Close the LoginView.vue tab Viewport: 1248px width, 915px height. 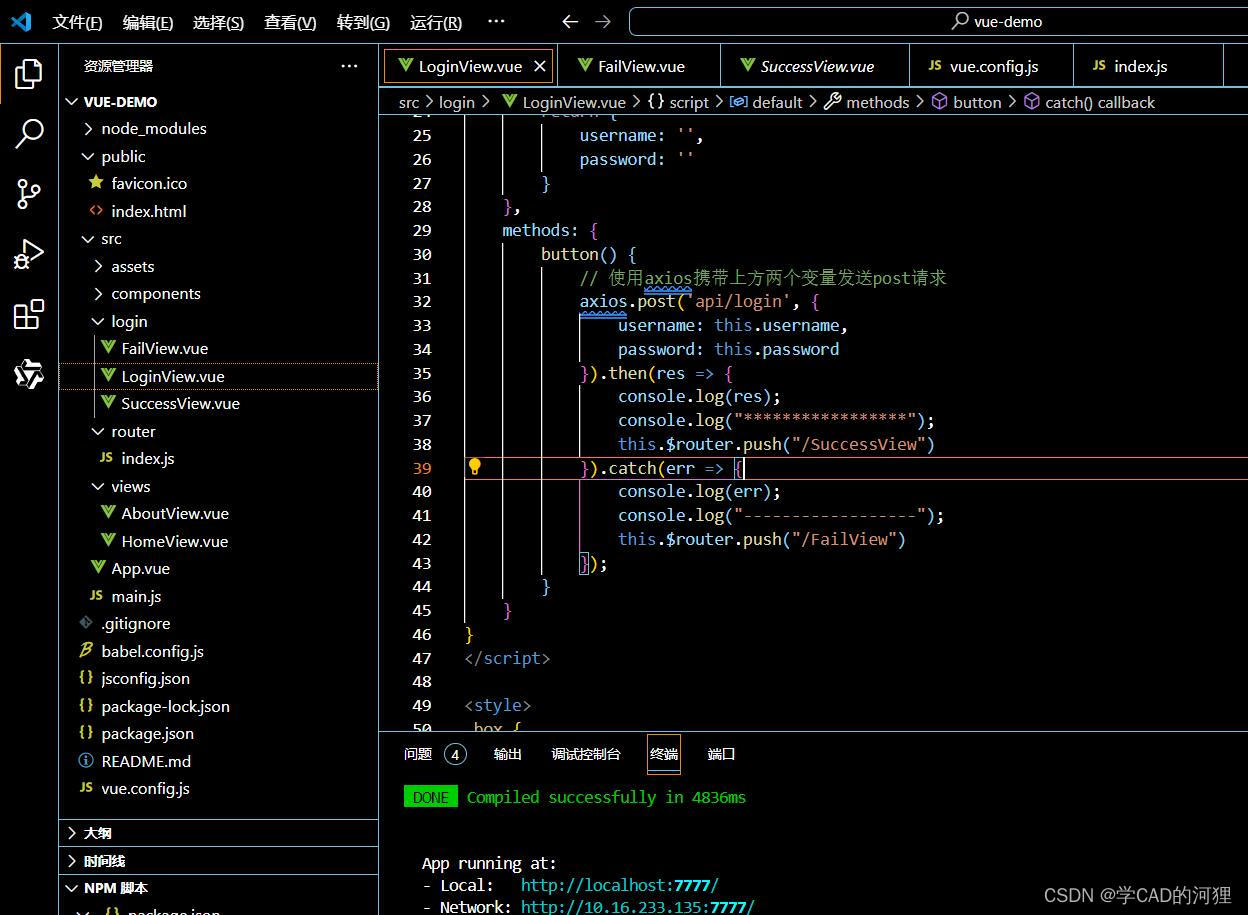point(540,66)
